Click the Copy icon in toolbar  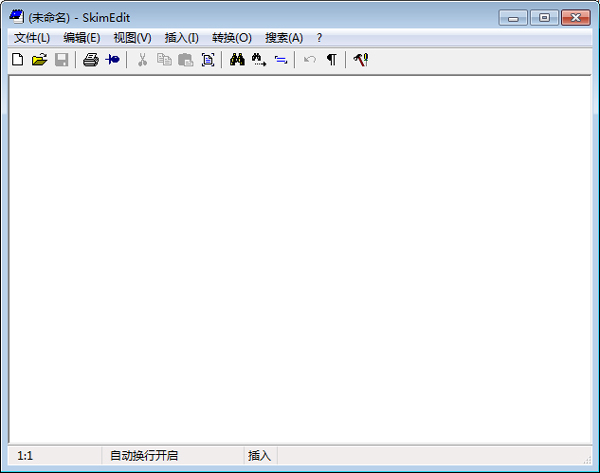tap(164, 60)
